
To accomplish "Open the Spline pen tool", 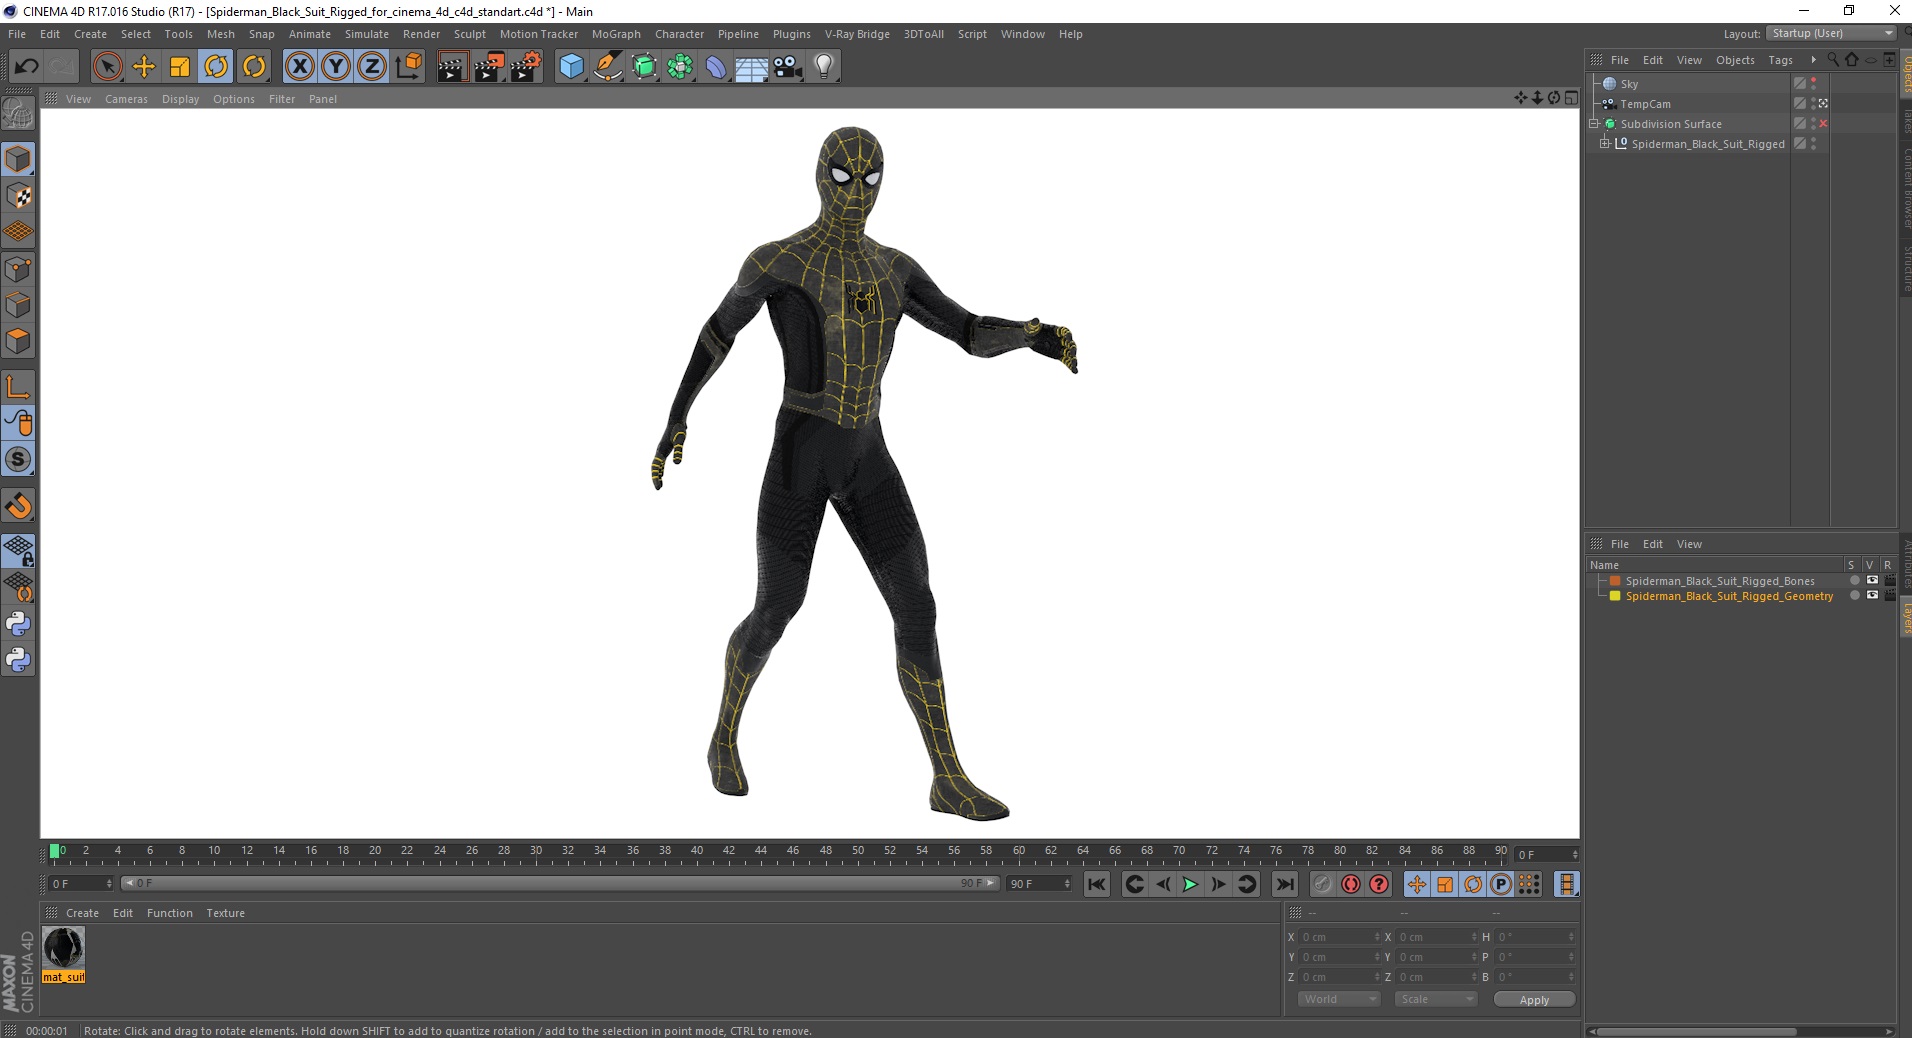I will point(608,67).
